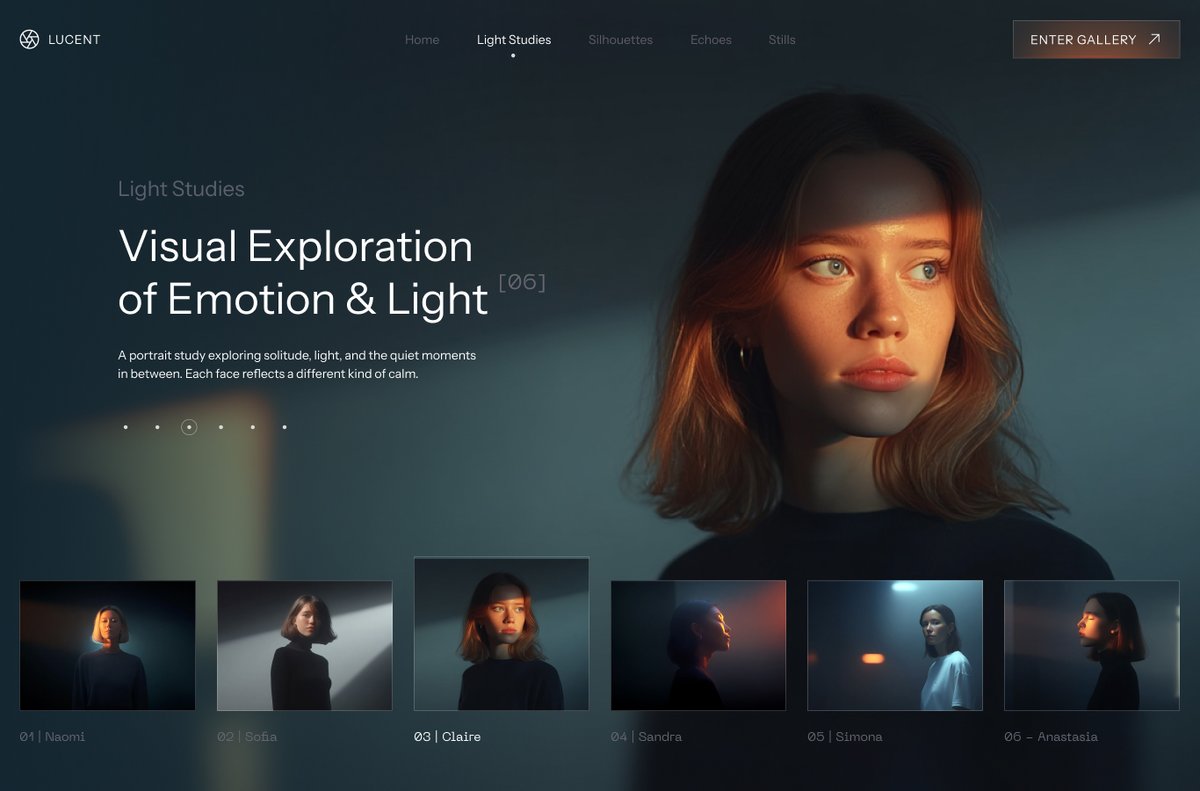The image size is (1200, 791).
Task: Select the second carousel pagination dot
Action: 157,427
